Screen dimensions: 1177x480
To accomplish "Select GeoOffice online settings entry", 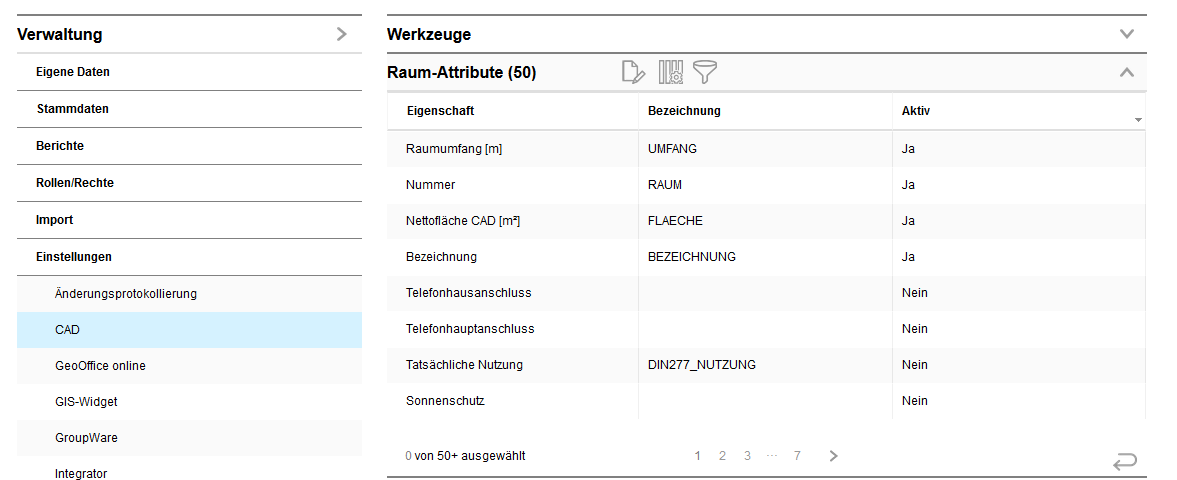I will 100,366.
